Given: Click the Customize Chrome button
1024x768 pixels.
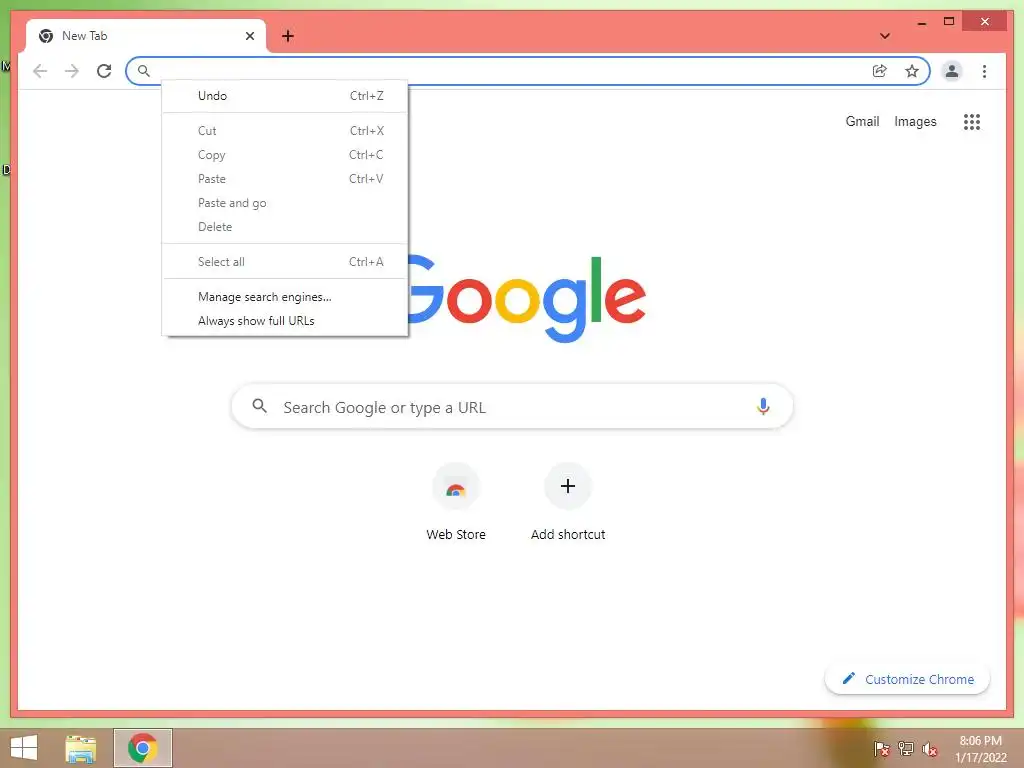Looking at the screenshot, I should point(907,679).
